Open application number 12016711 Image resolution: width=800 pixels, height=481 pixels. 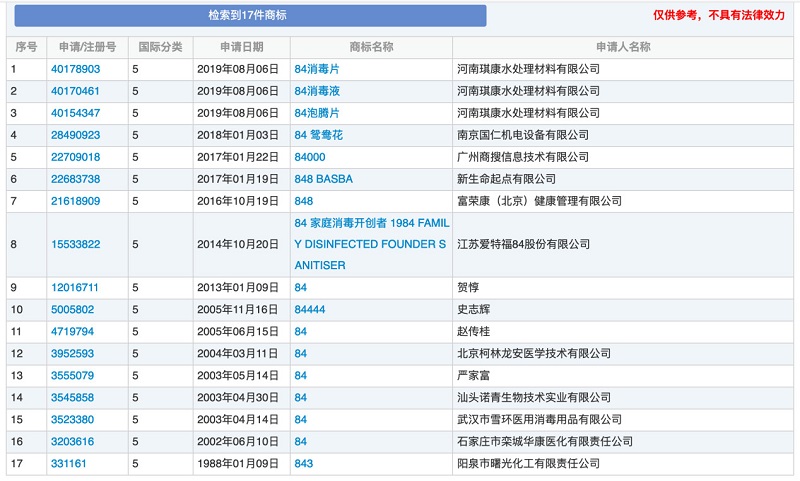coord(76,288)
